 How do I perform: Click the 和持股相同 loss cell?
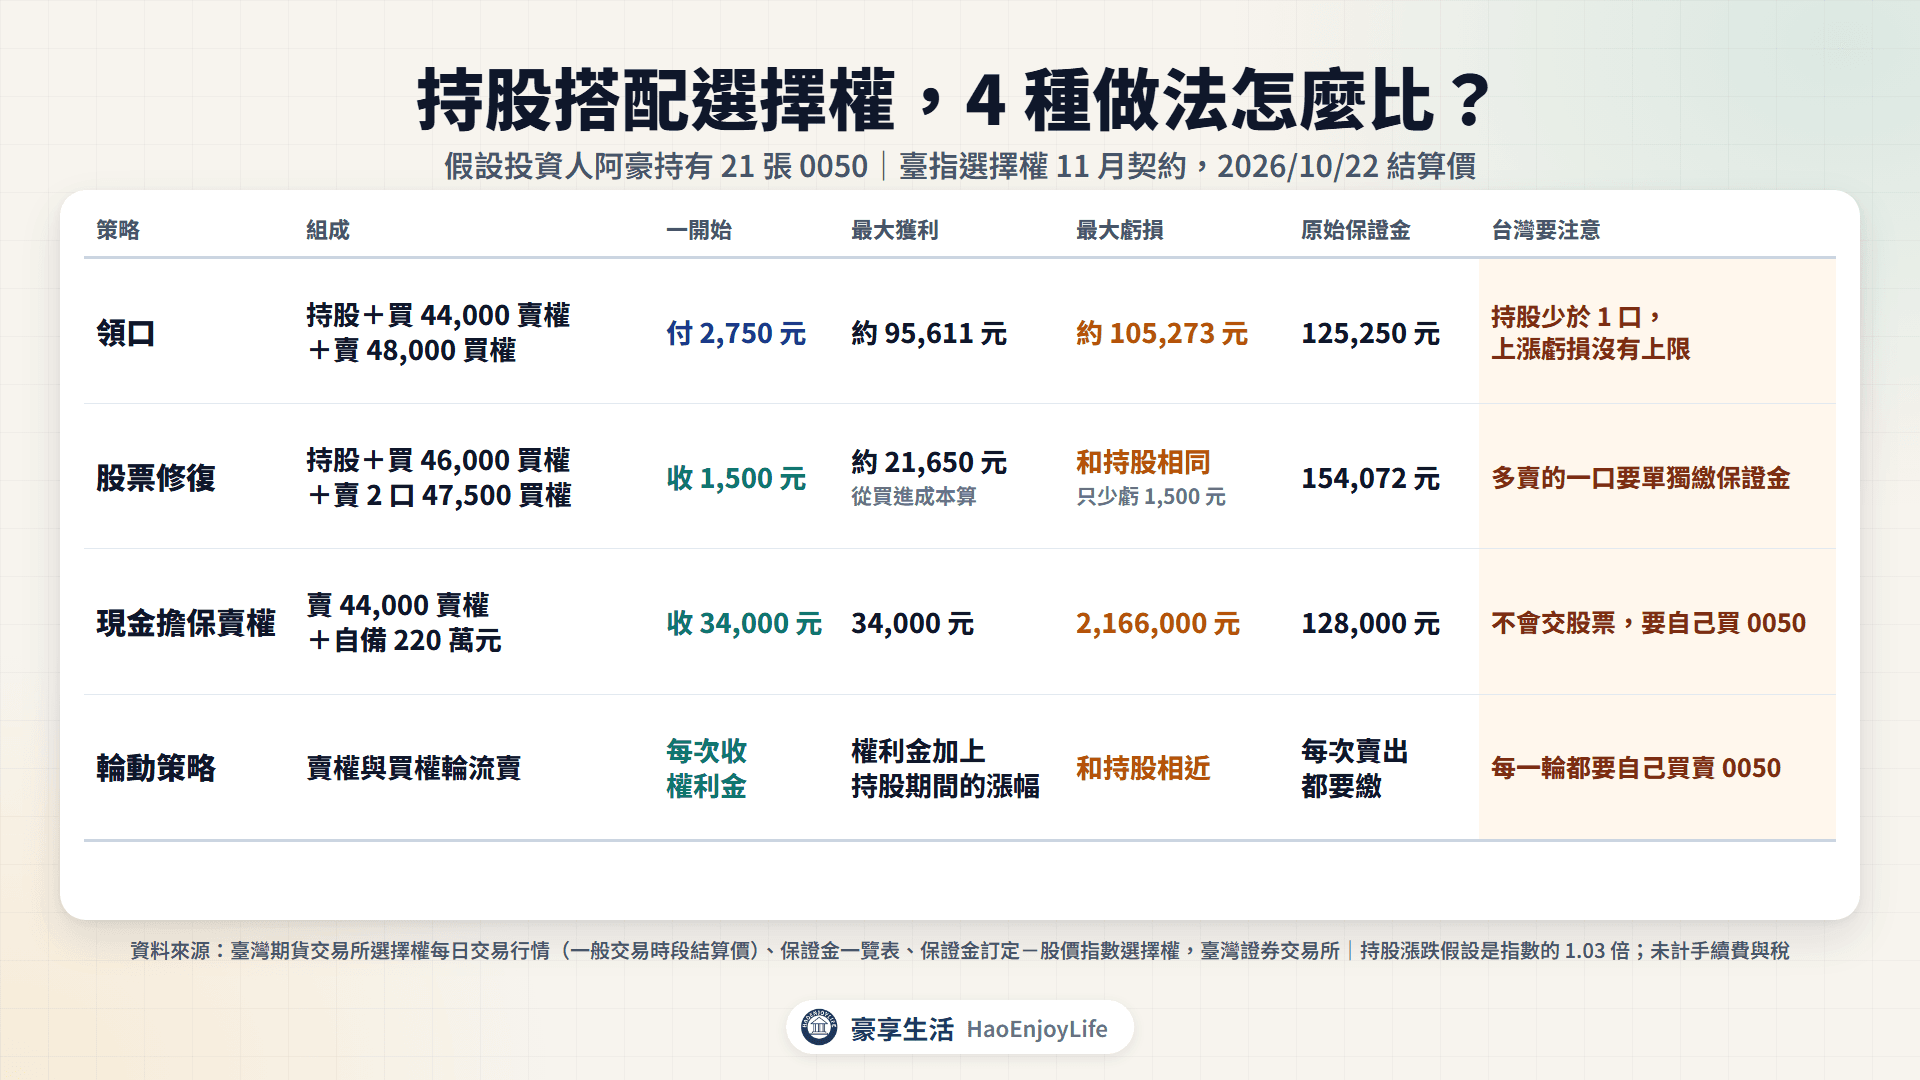click(x=1144, y=462)
